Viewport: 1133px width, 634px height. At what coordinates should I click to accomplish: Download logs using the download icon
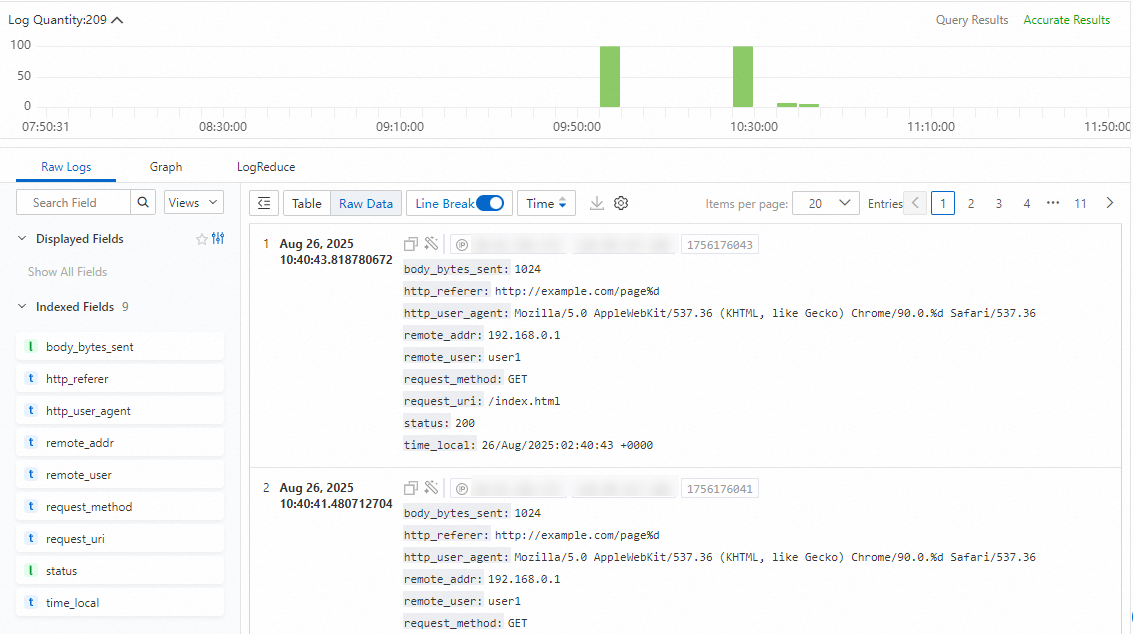tap(597, 203)
